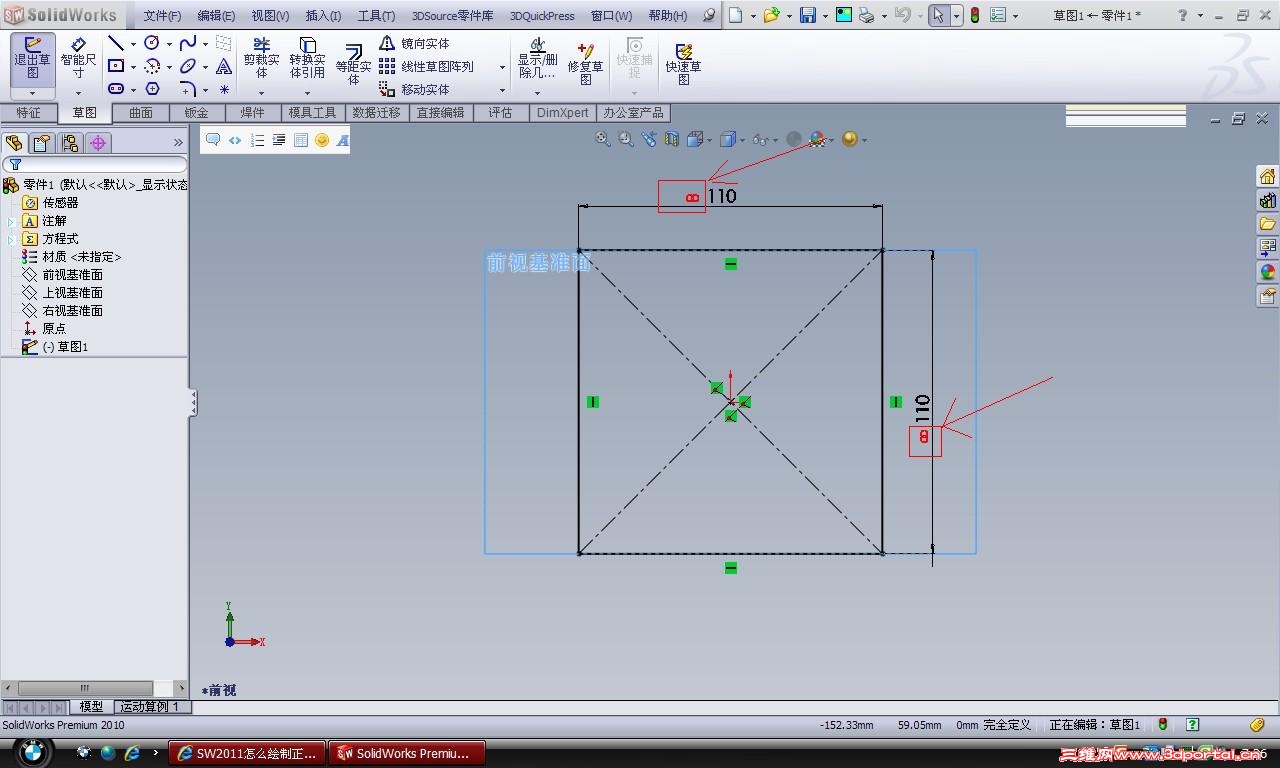Image resolution: width=1280 pixels, height=768 pixels.
Task: Select the Smart Dimension (智能尺寸) tool
Action: pos(78,59)
